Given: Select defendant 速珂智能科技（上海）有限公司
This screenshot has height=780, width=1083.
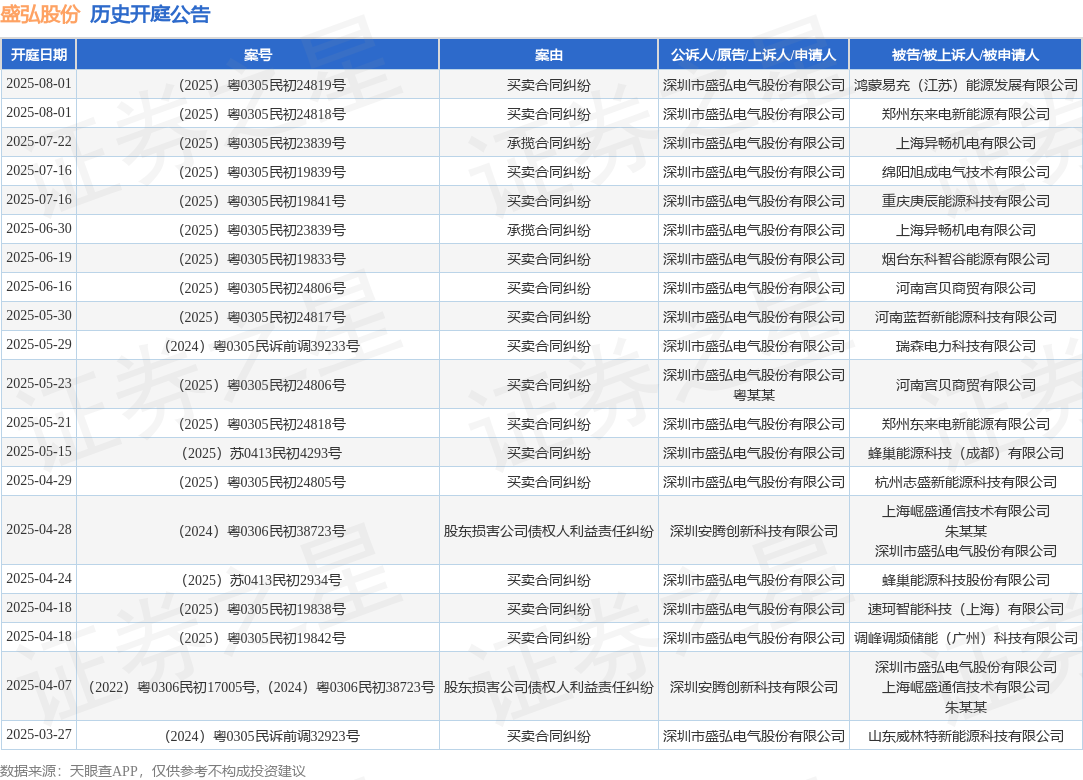Looking at the screenshot, I should click(x=966, y=609).
